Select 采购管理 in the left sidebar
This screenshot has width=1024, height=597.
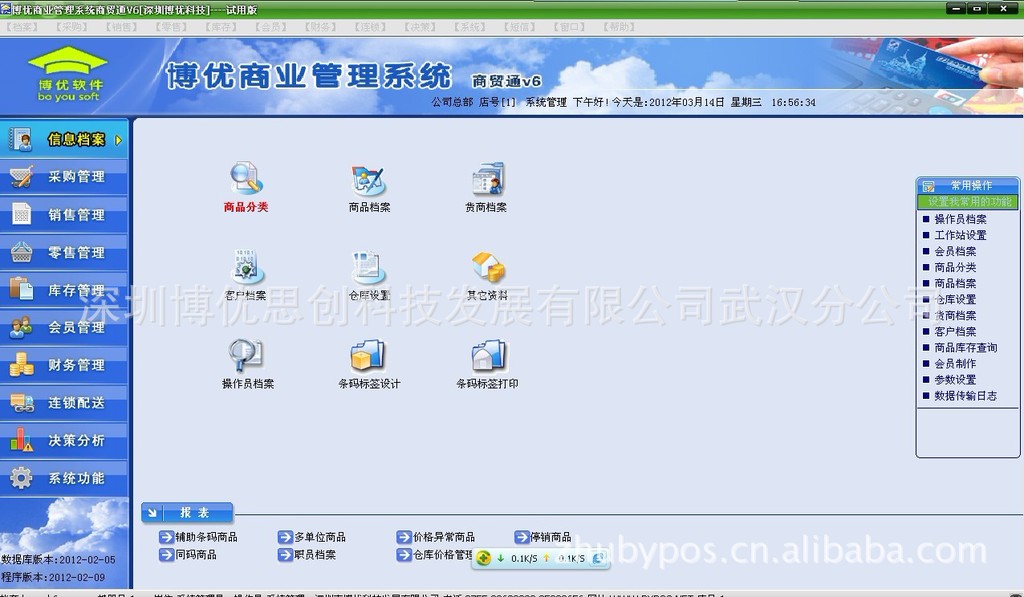click(63, 177)
